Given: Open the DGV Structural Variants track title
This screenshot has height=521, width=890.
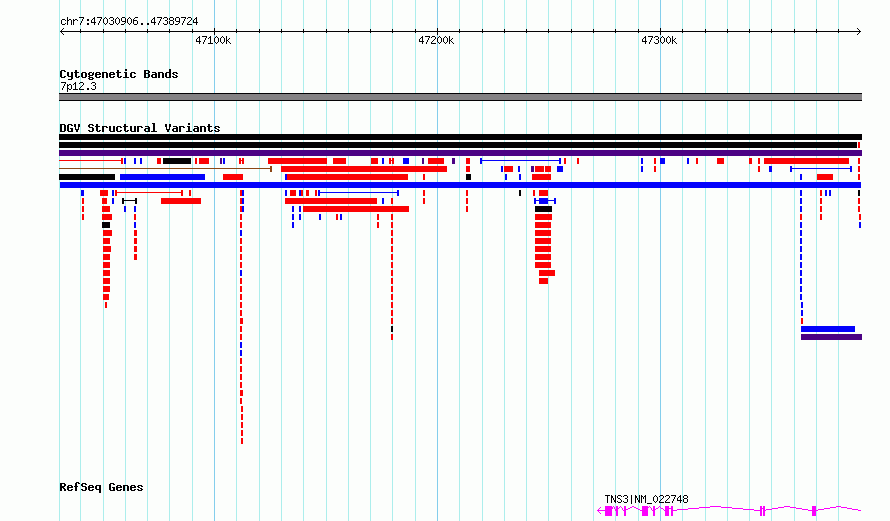Looking at the screenshot, I should pos(140,128).
